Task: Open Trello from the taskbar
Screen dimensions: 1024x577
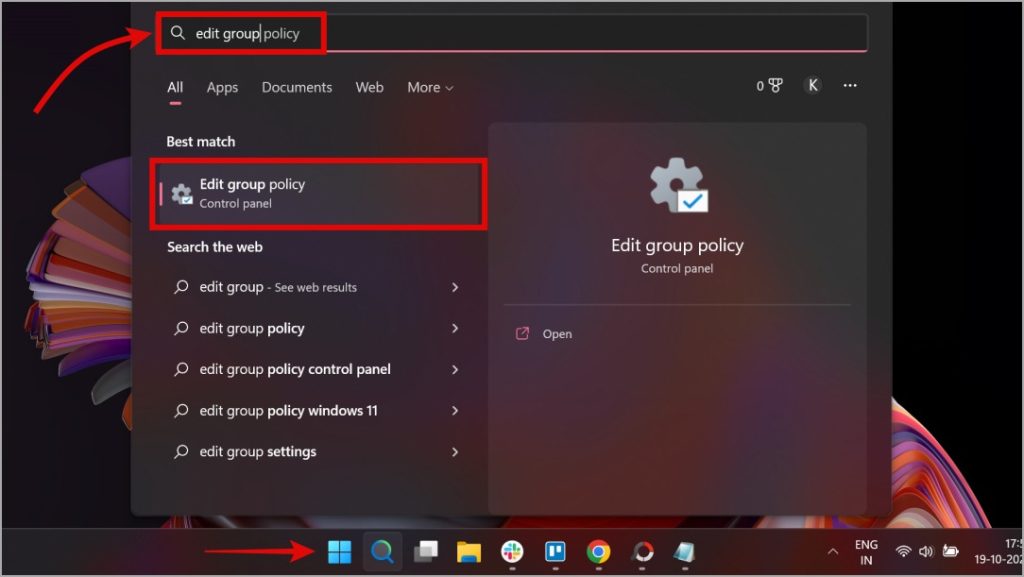Action: 555,552
